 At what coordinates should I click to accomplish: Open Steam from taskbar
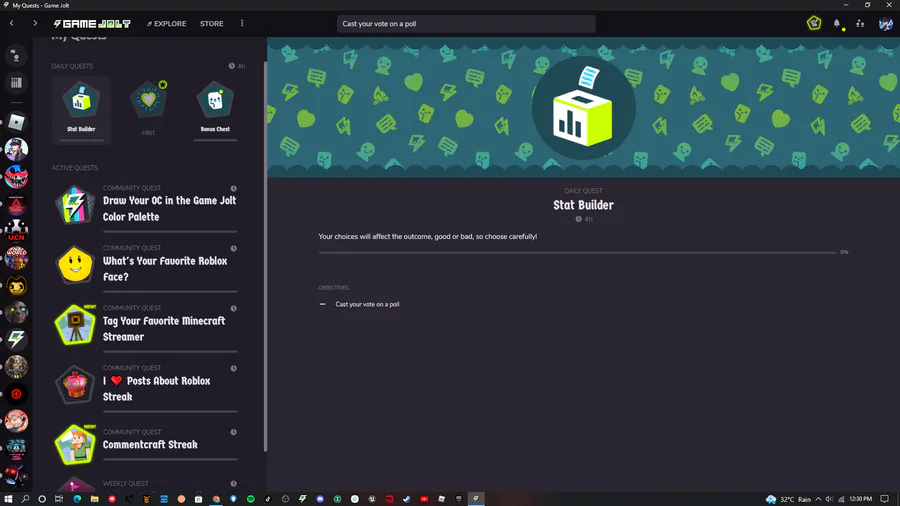point(406,499)
